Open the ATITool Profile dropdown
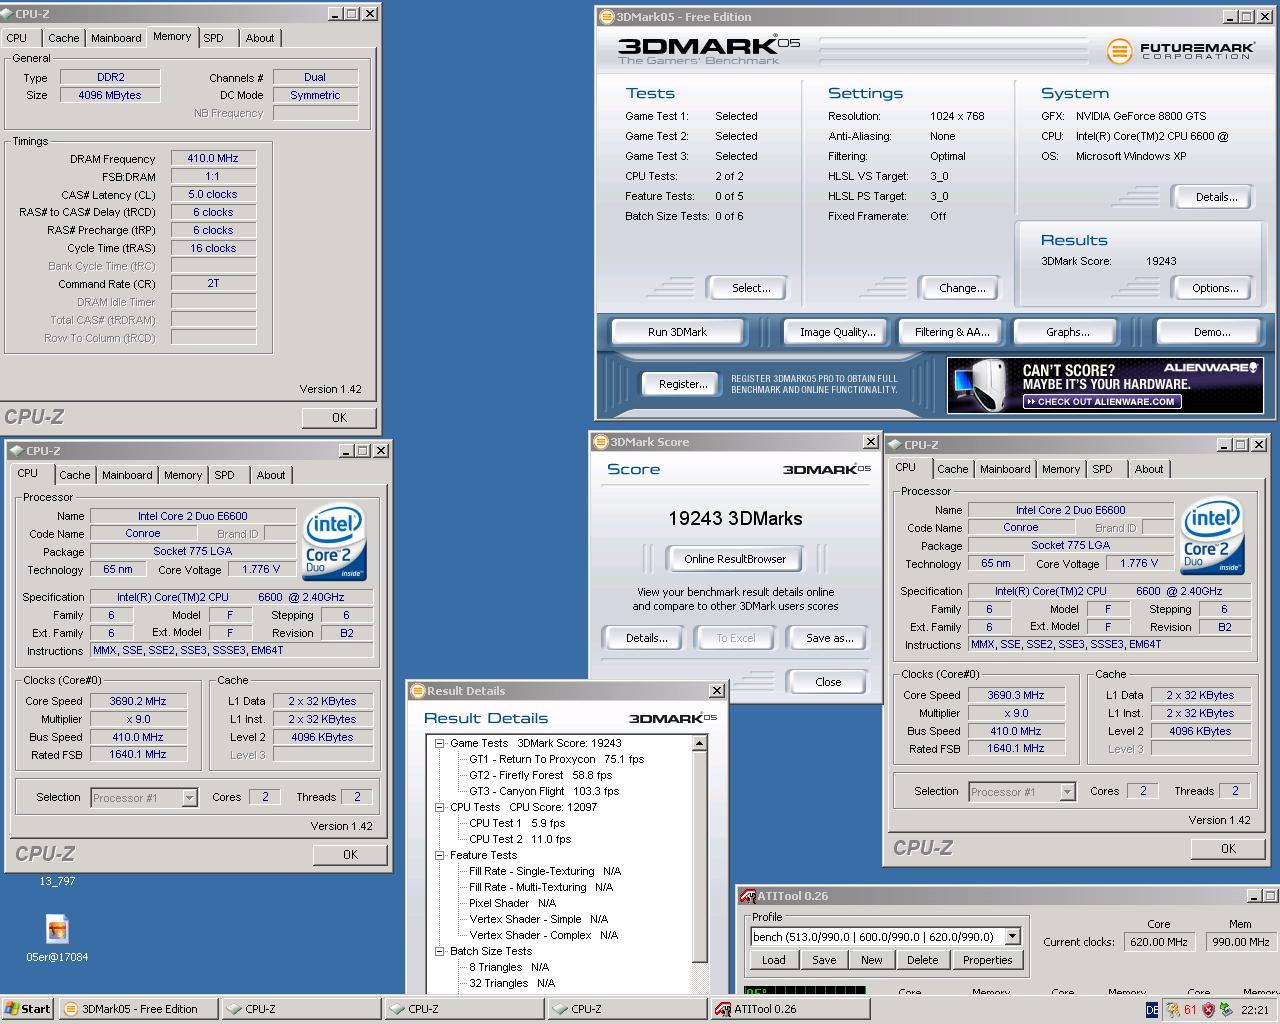This screenshot has height=1024, width=1280. point(1012,937)
